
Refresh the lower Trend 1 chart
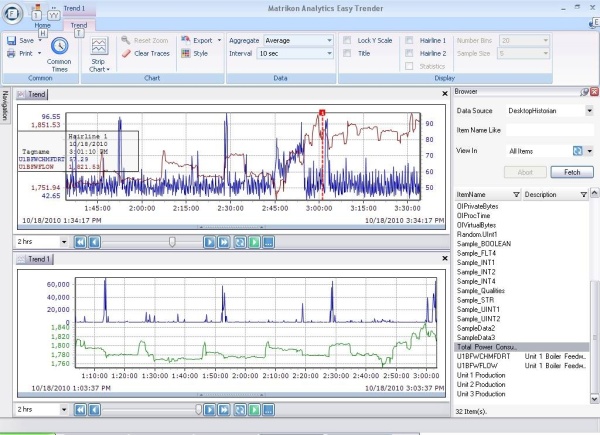(240, 410)
